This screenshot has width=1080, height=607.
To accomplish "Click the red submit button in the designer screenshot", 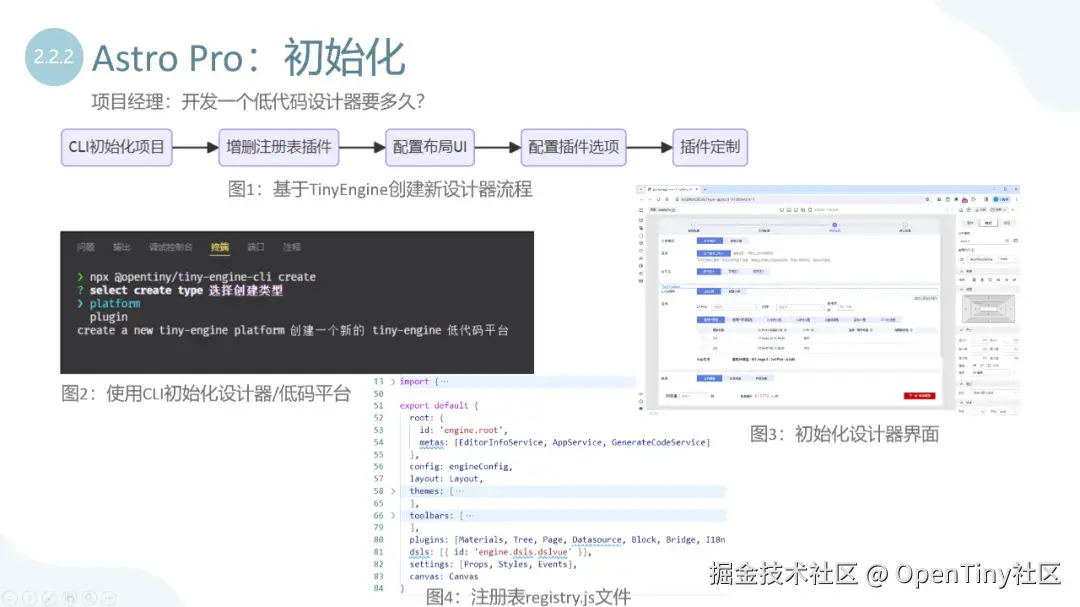I will point(920,395).
